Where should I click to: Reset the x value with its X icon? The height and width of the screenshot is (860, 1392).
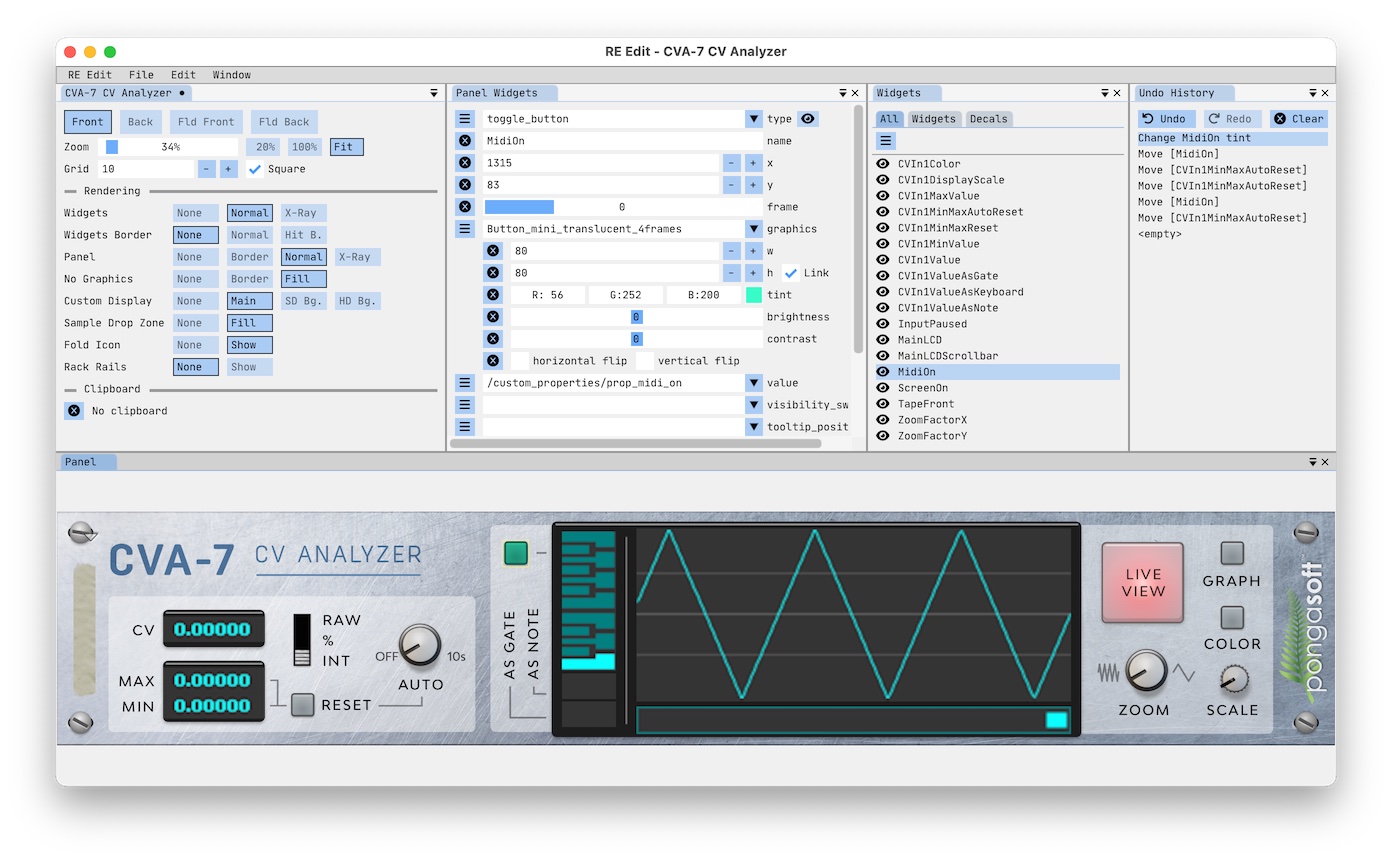click(x=465, y=163)
